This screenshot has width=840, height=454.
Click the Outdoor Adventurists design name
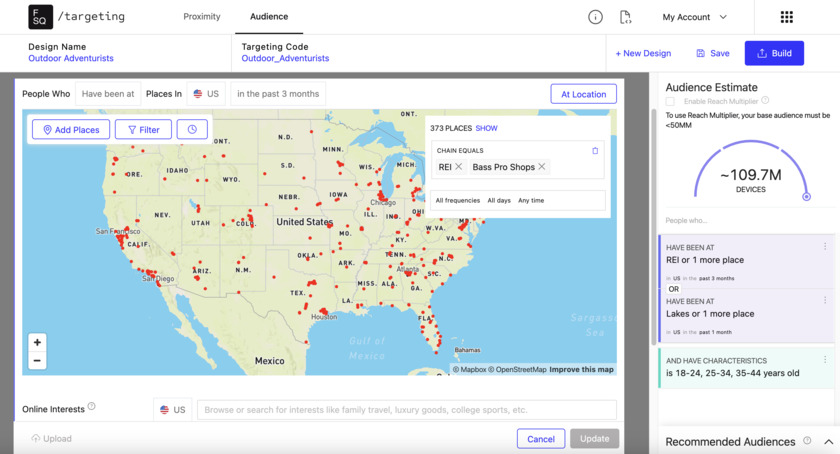[71, 58]
